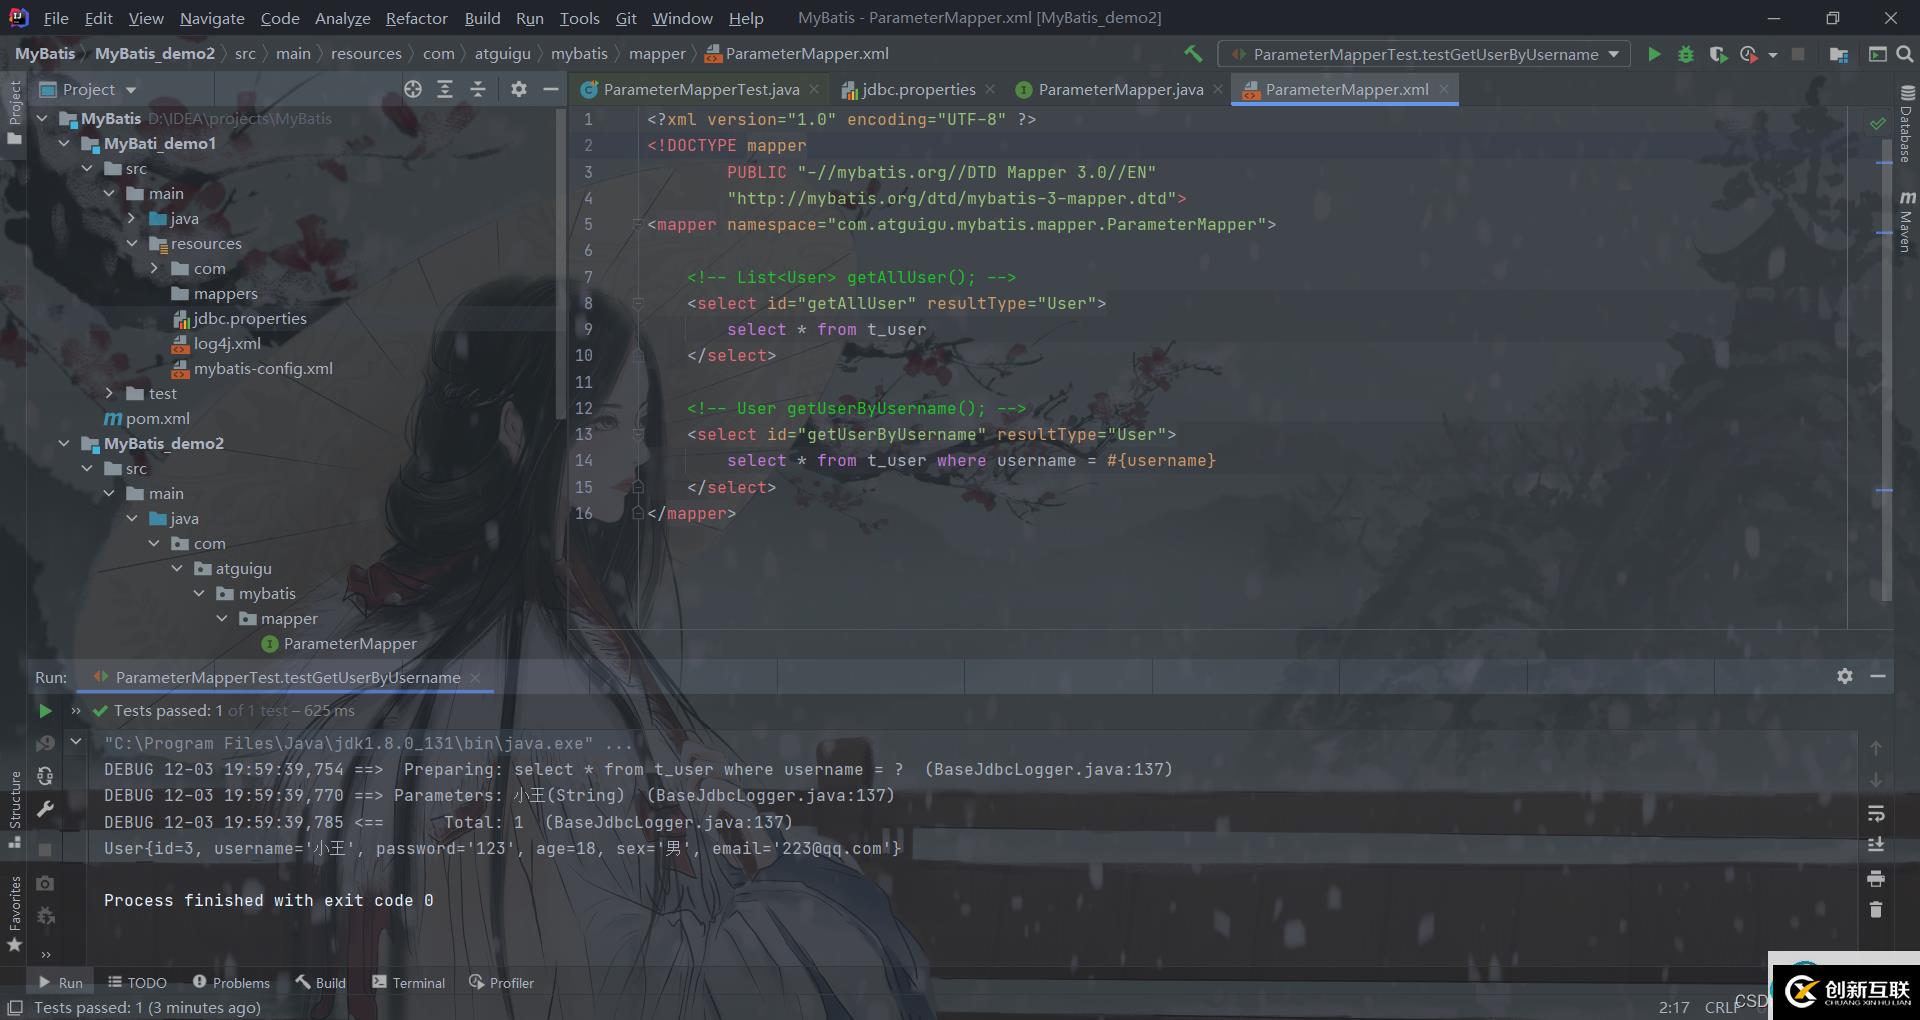Collapse the MyBatis_demo2 module

[x=64, y=443]
